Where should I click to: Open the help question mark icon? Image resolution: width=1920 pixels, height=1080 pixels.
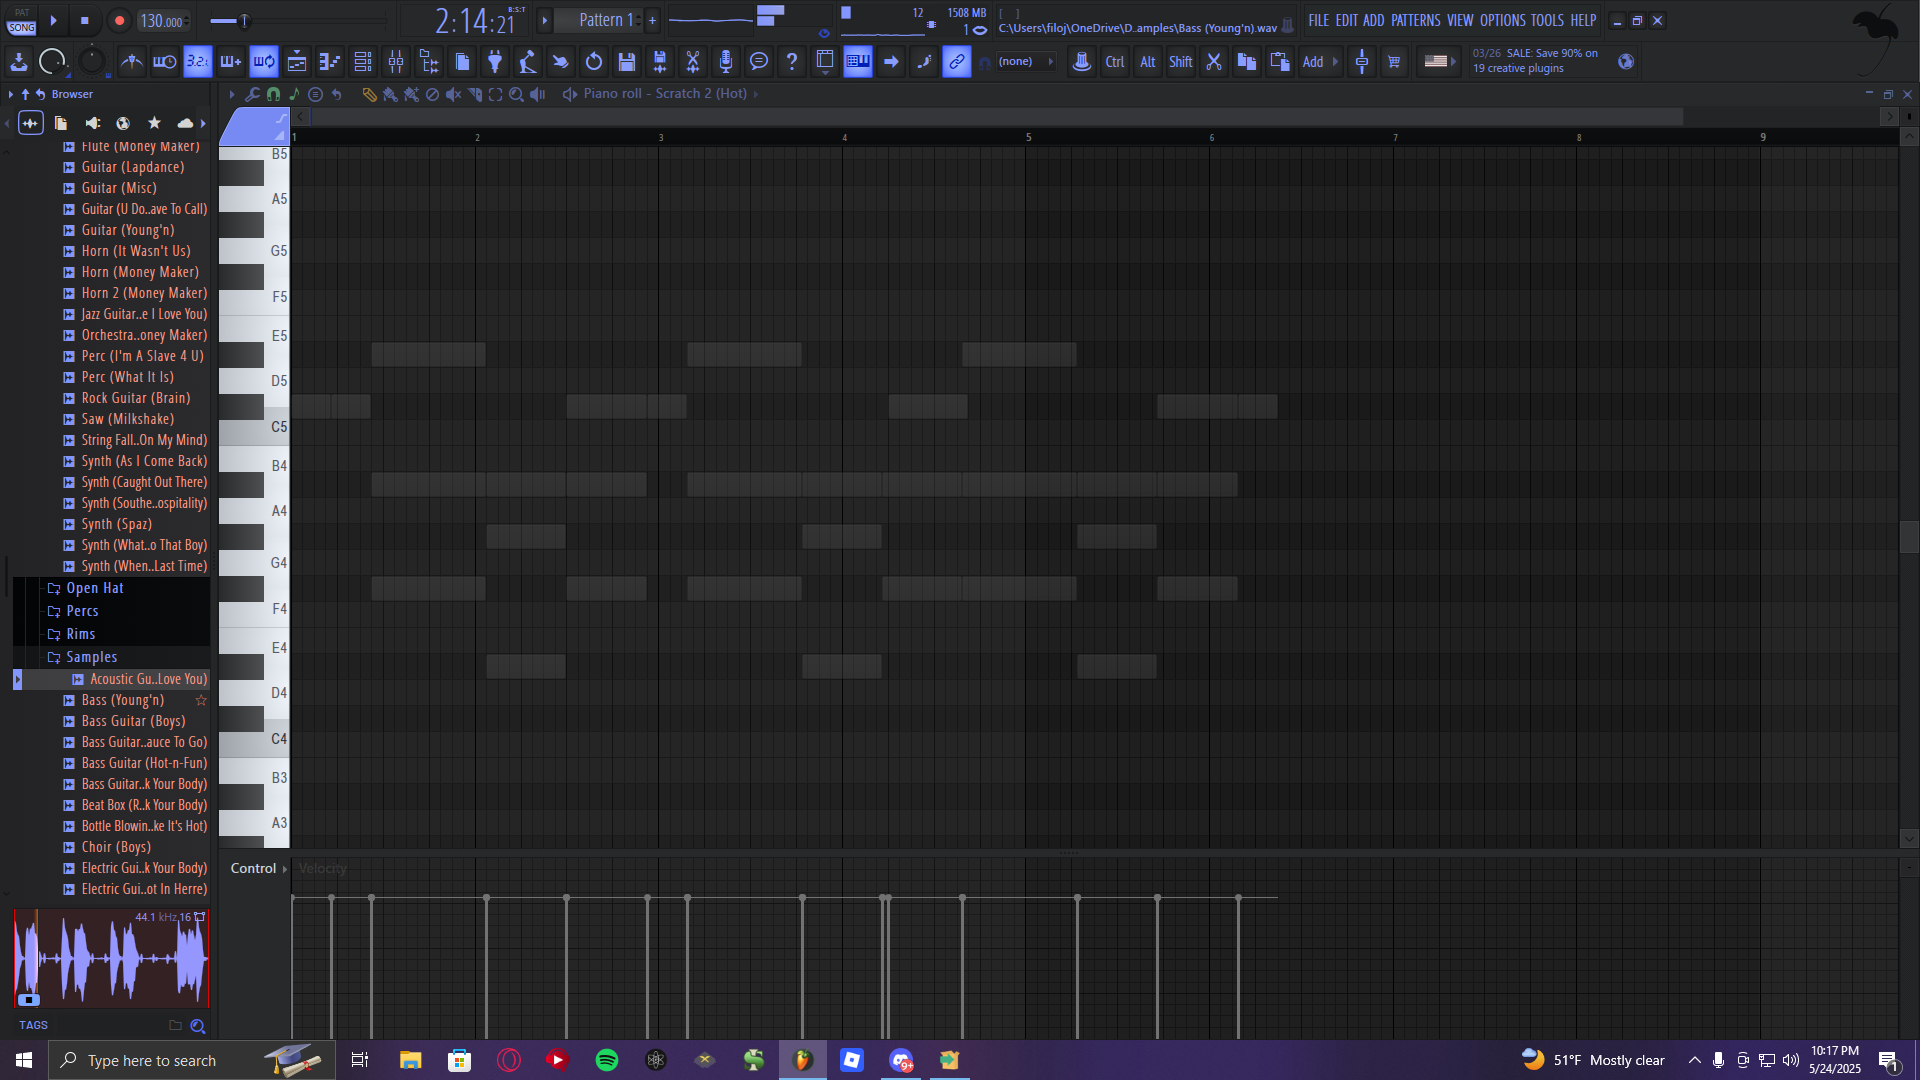[x=792, y=62]
